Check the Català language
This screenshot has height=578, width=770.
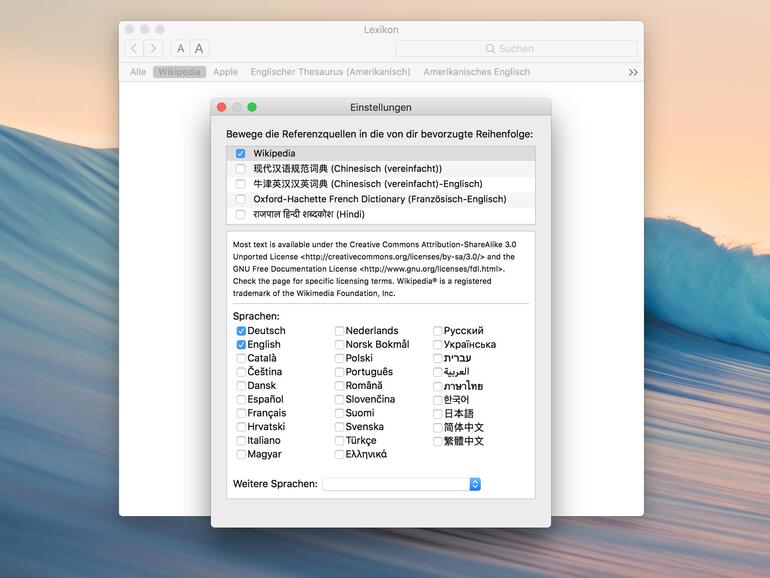pyautogui.click(x=241, y=358)
